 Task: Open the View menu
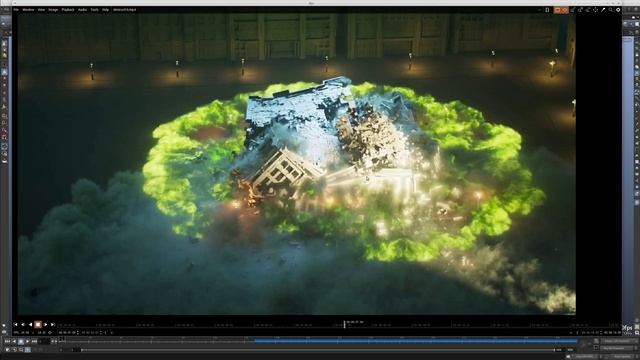click(41, 9)
